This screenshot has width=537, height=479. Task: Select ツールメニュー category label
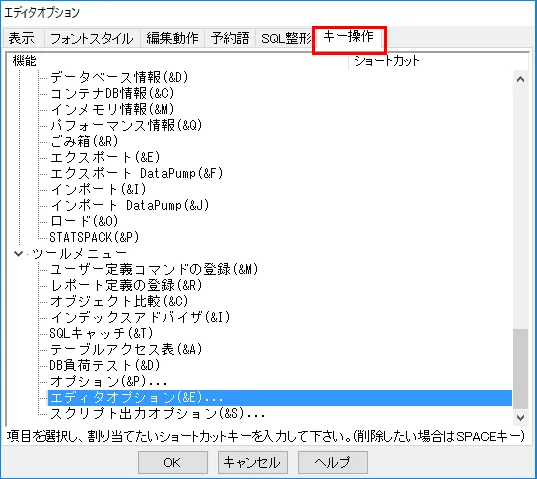click(79, 254)
